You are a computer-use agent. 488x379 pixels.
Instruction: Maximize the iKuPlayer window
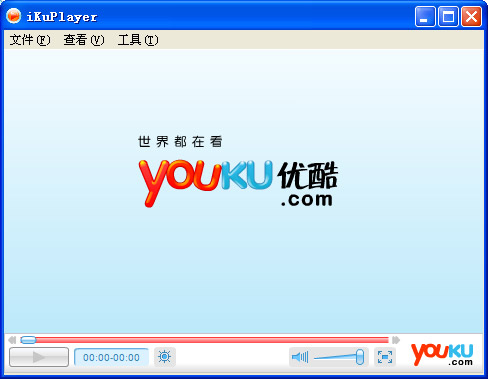pyautogui.click(x=448, y=16)
